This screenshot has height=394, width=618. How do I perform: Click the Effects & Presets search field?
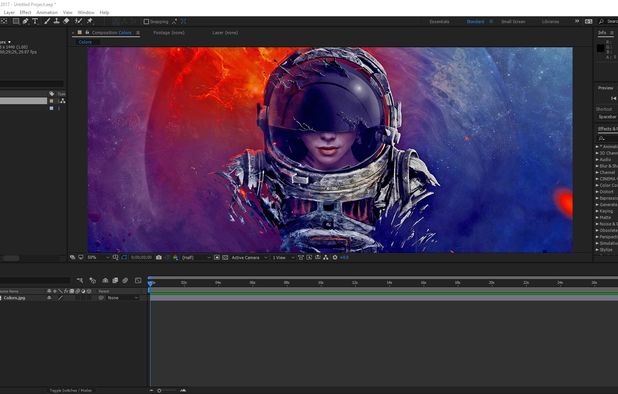[x=608, y=138]
